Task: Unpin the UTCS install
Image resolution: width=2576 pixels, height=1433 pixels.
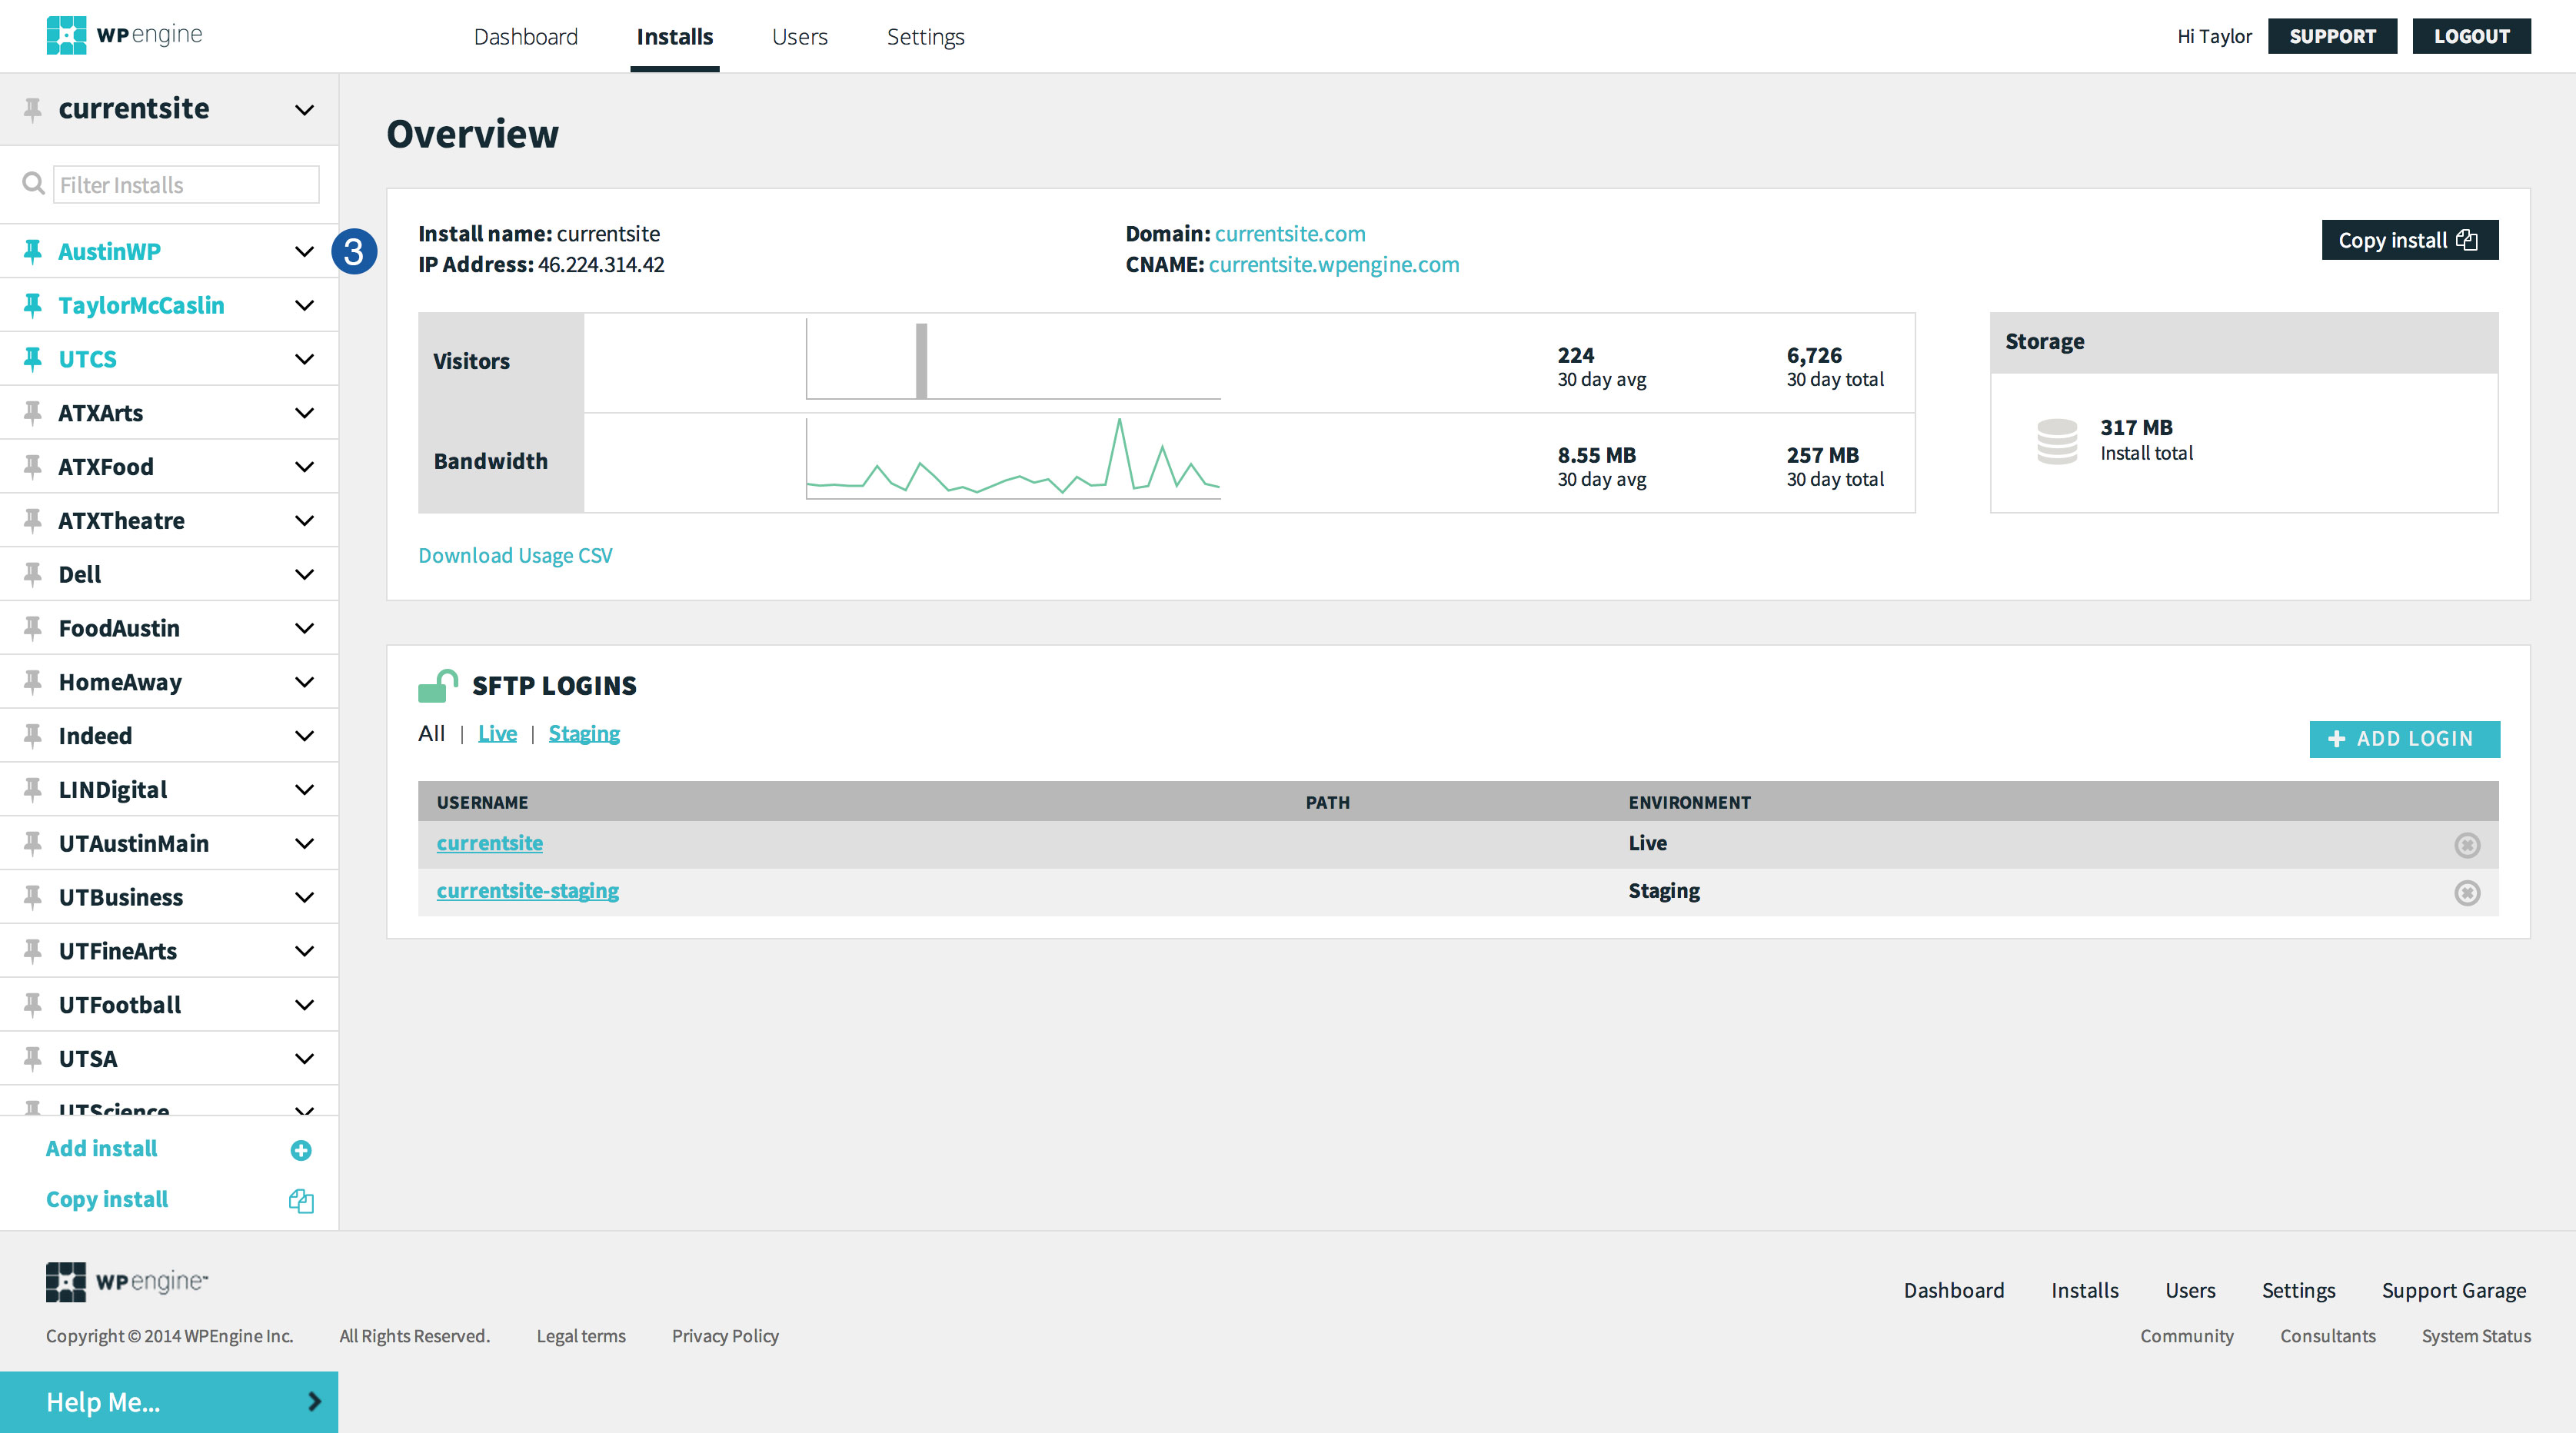Action: click(33, 359)
